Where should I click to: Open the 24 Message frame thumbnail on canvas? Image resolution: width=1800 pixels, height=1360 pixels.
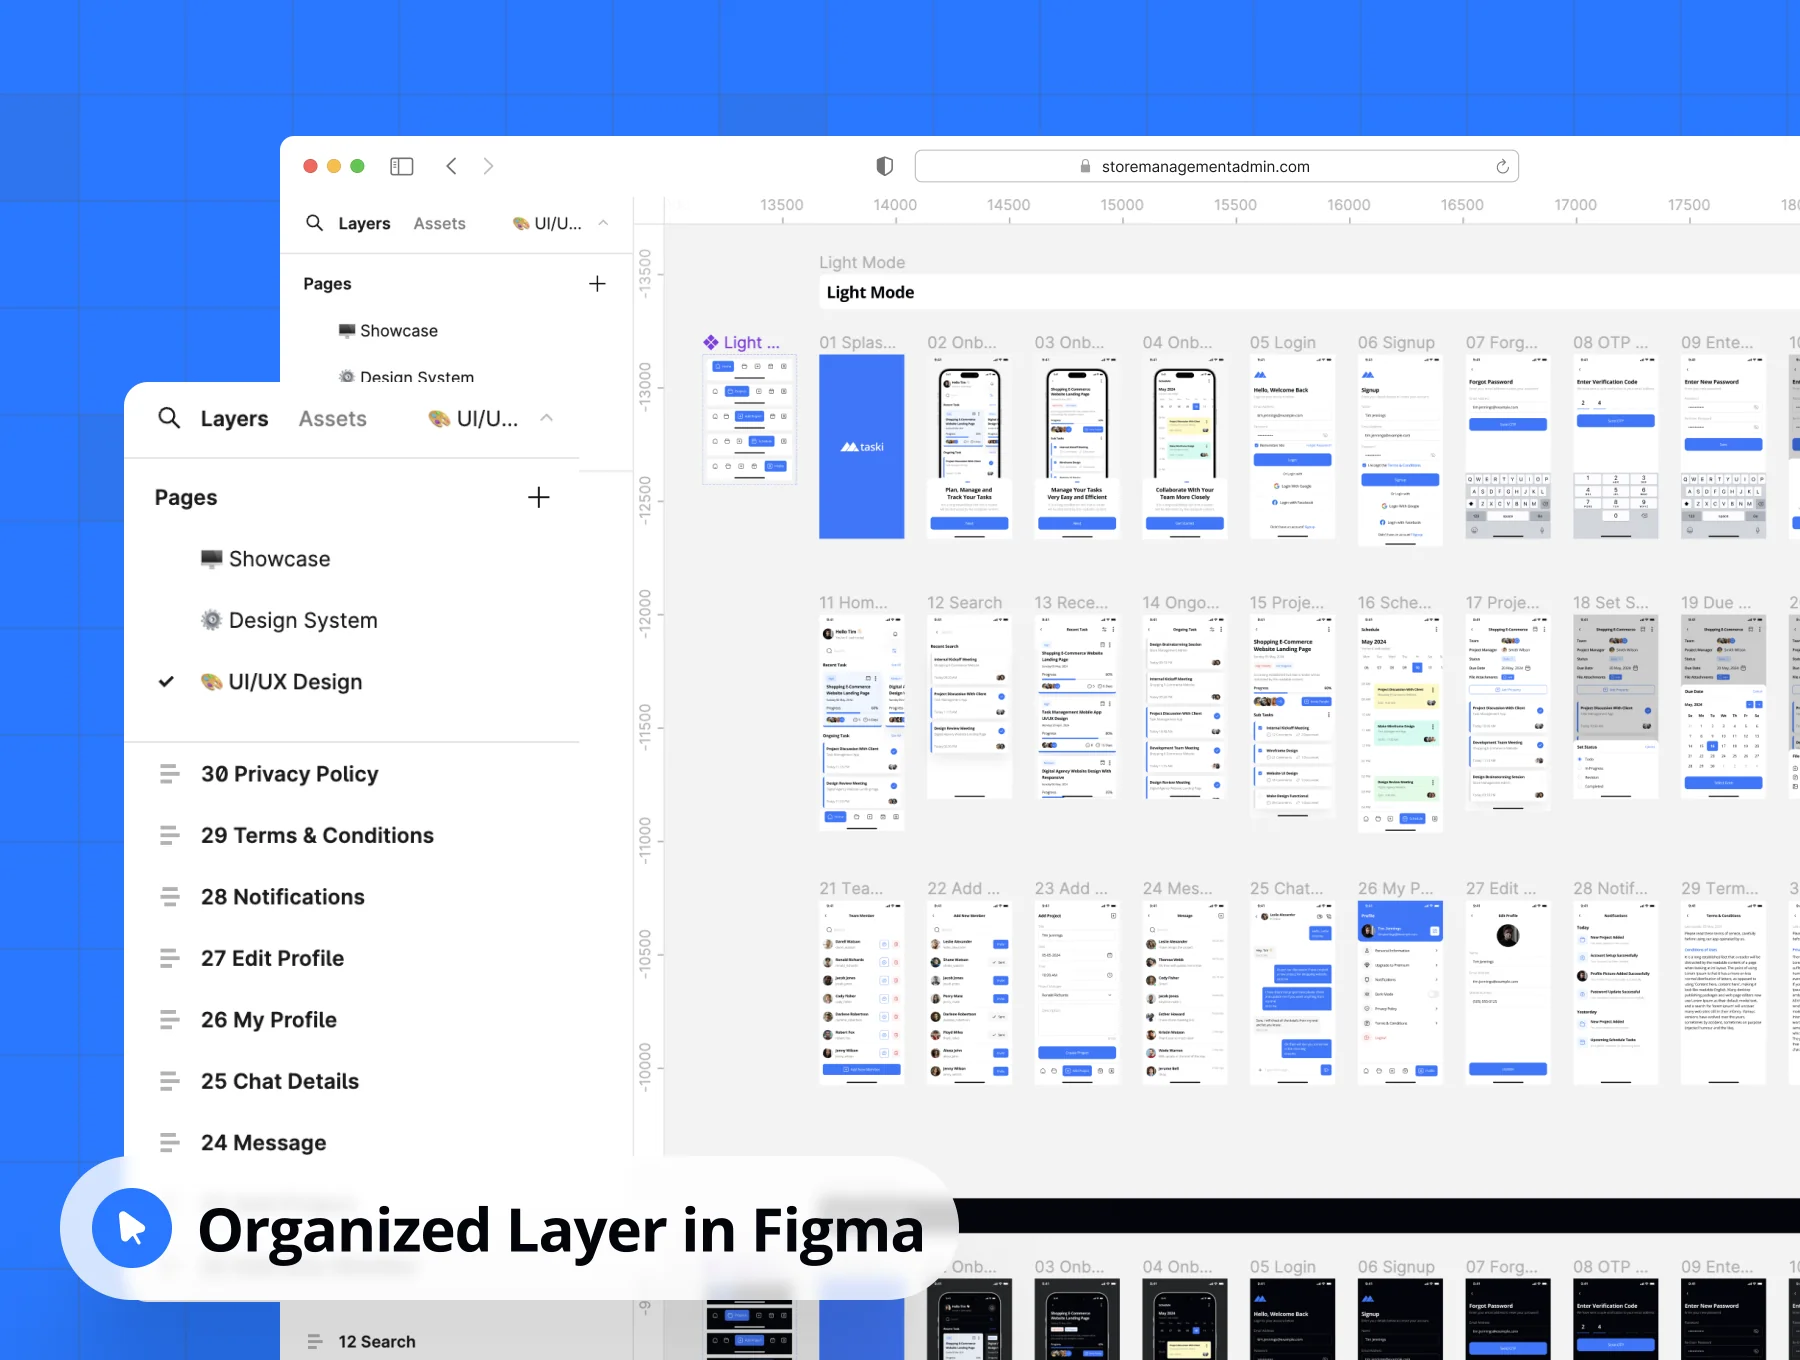(1184, 993)
